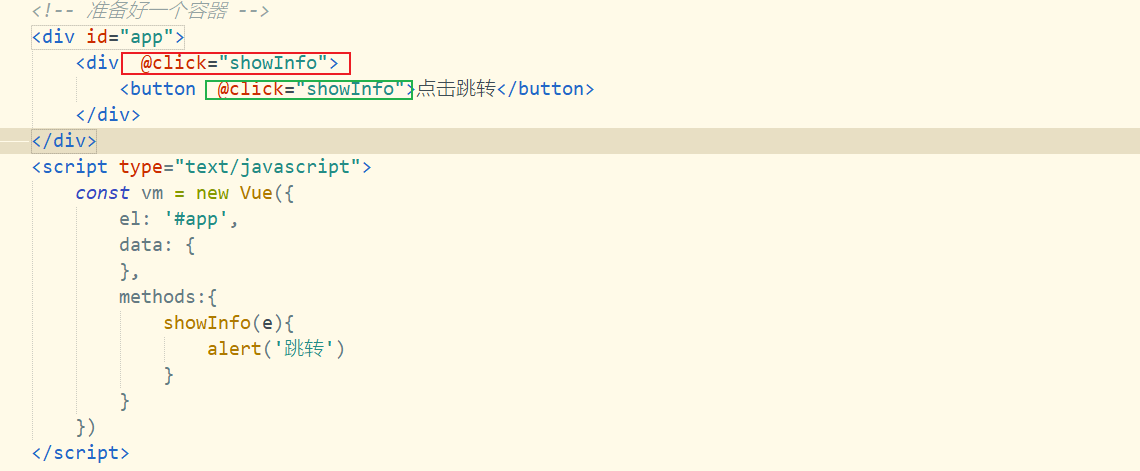Click the closing </script> tag

(80, 452)
